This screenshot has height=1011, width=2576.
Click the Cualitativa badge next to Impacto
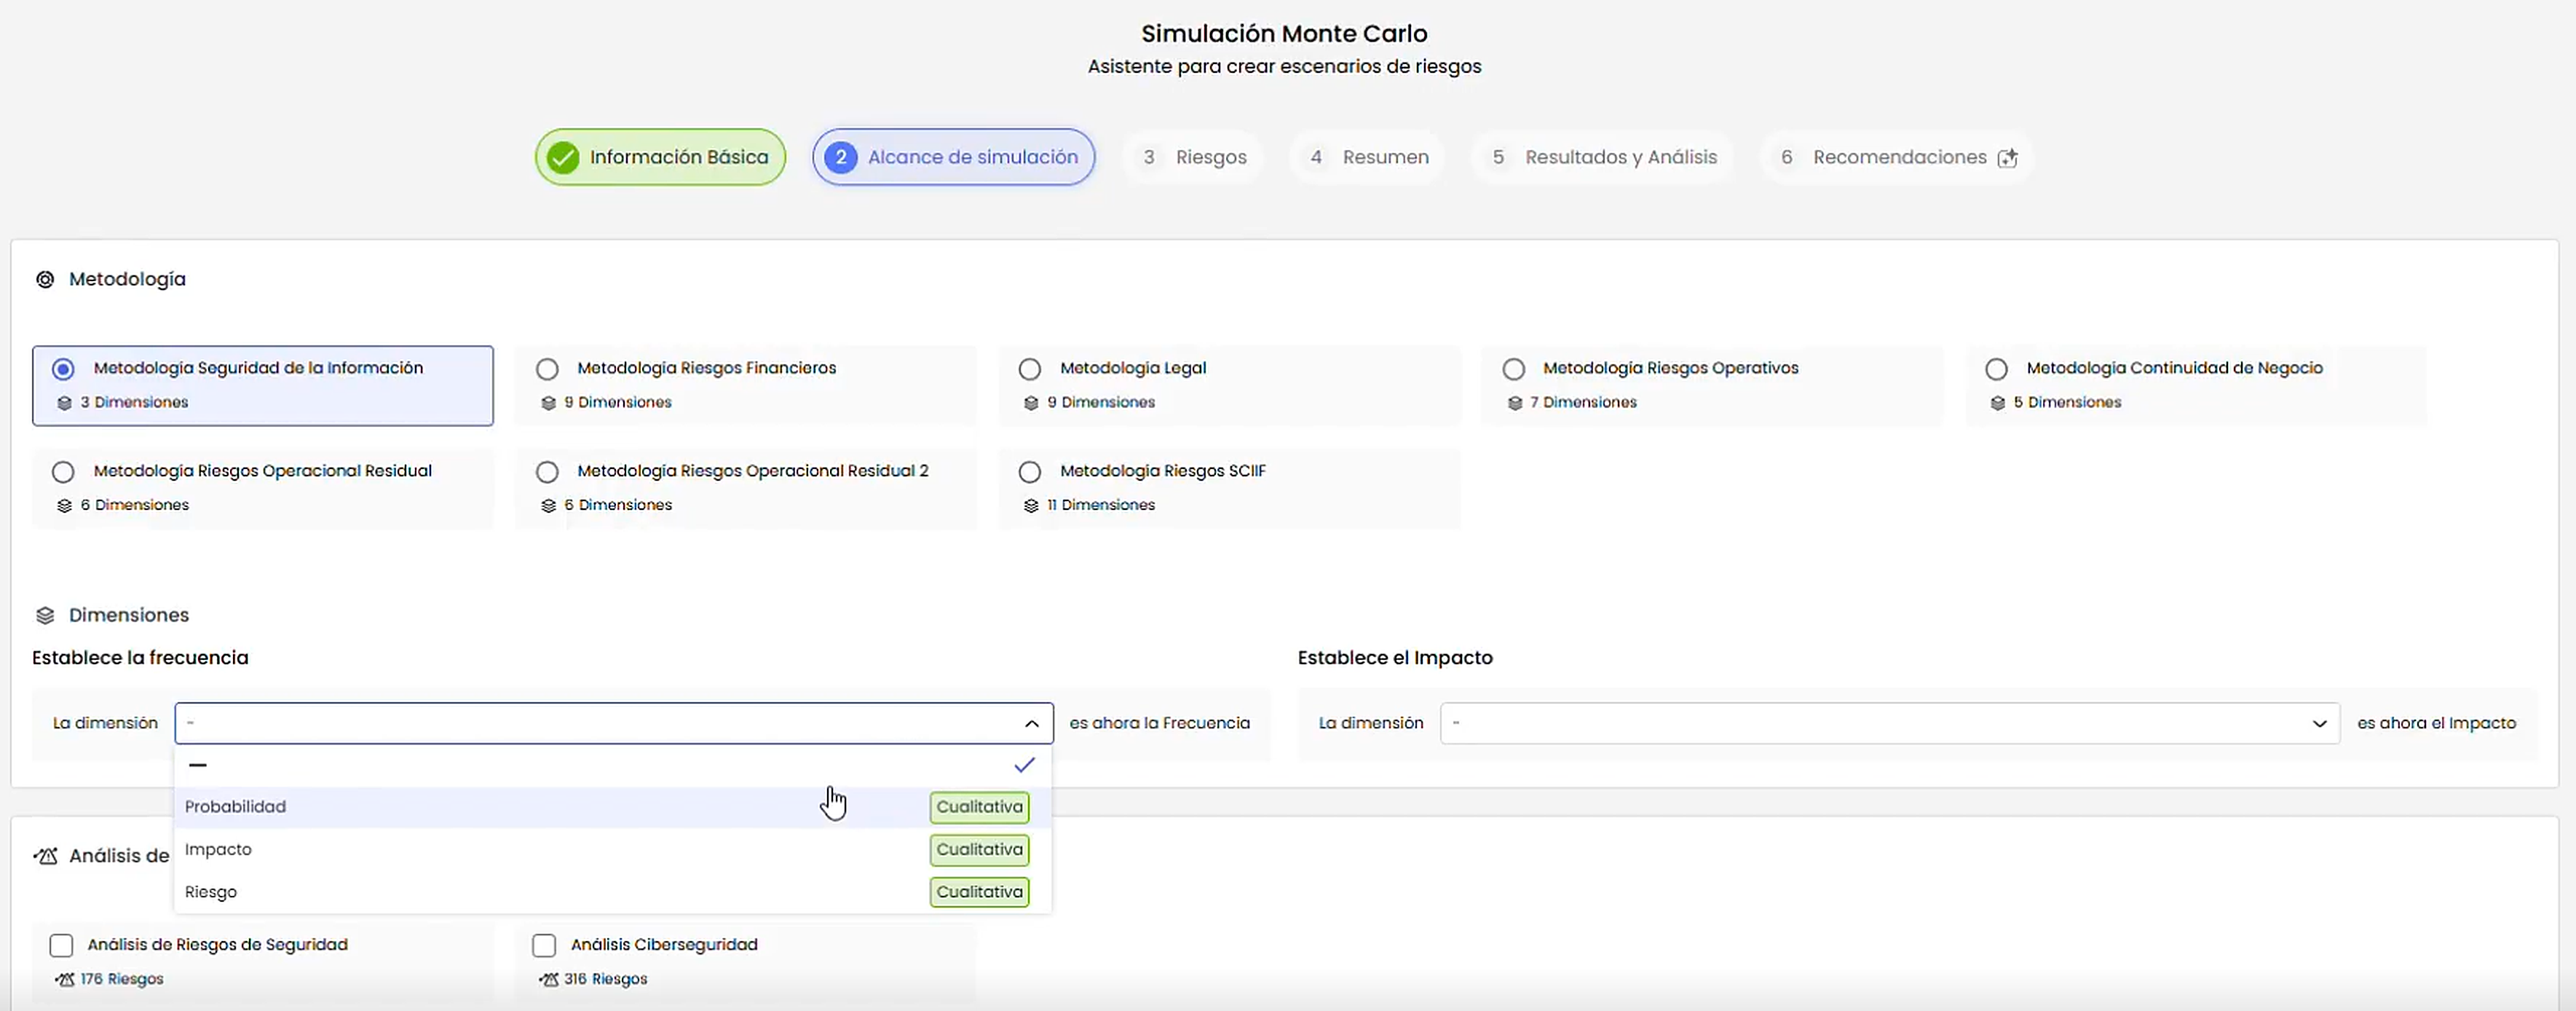[979, 850]
